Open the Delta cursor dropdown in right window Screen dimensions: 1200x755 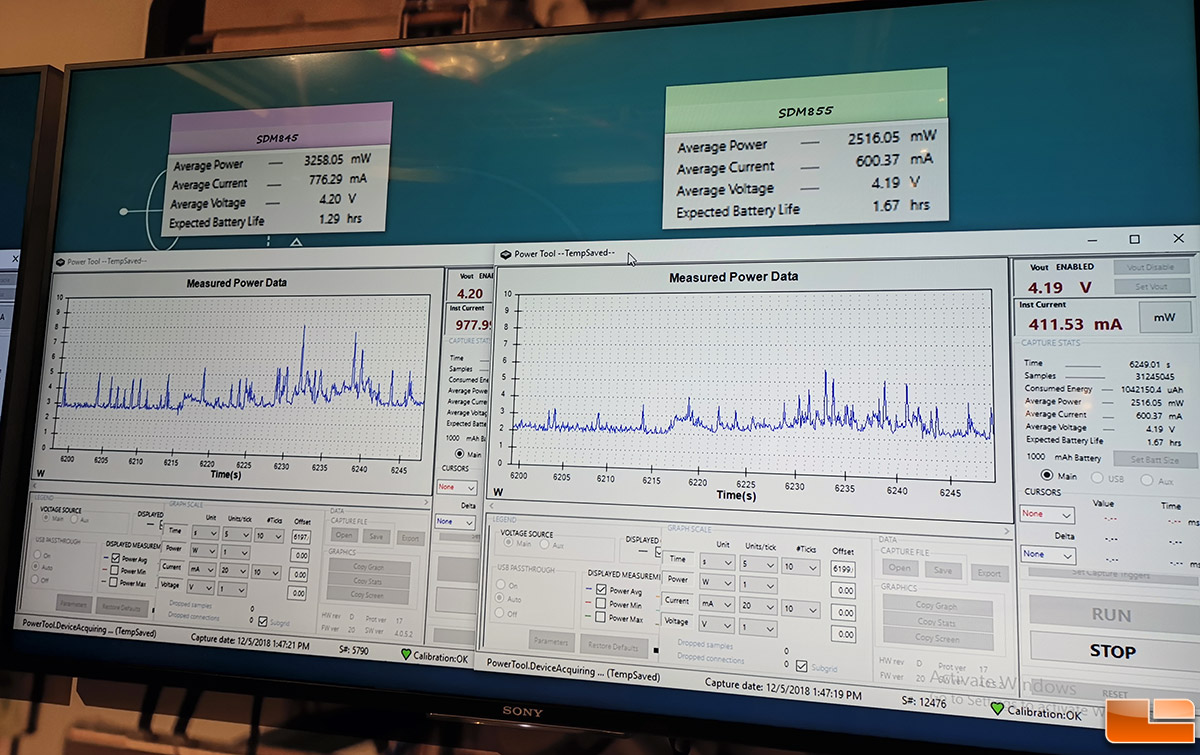click(1046, 554)
